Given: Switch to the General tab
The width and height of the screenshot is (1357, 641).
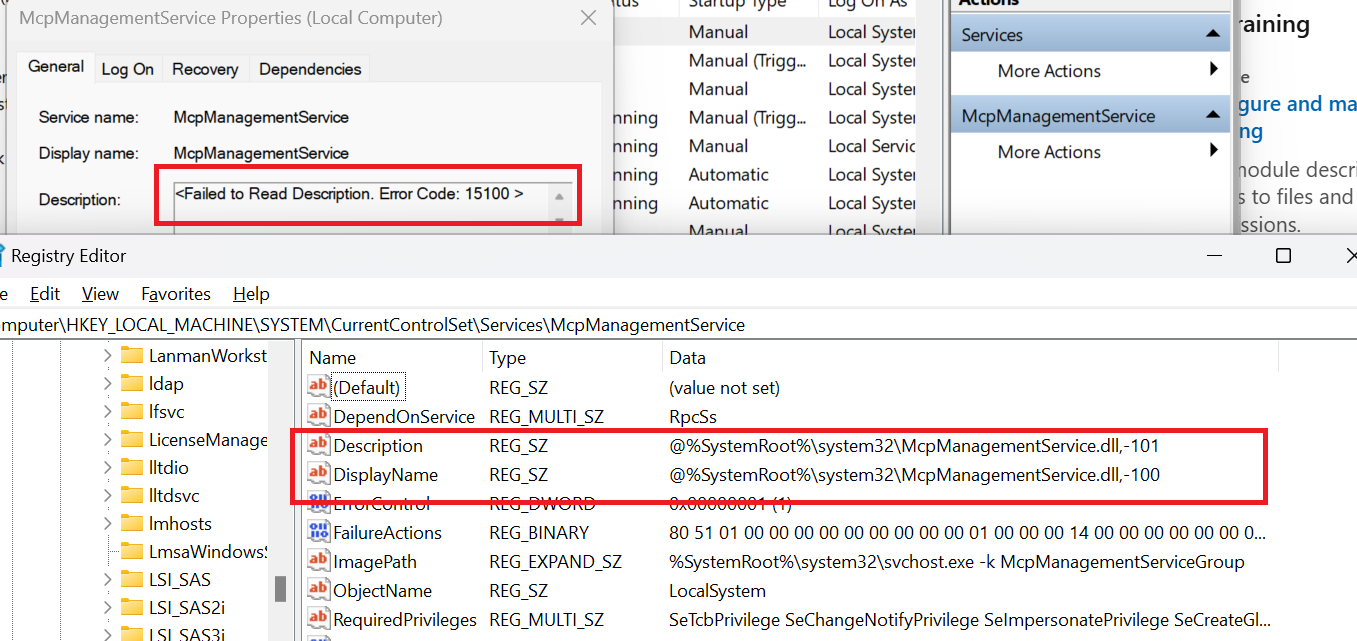Looking at the screenshot, I should point(56,66).
